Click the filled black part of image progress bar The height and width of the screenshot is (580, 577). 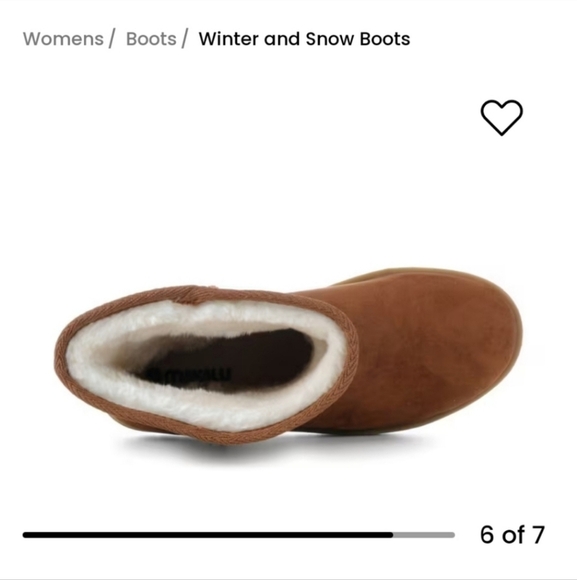pyautogui.click(x=207, y=535)
